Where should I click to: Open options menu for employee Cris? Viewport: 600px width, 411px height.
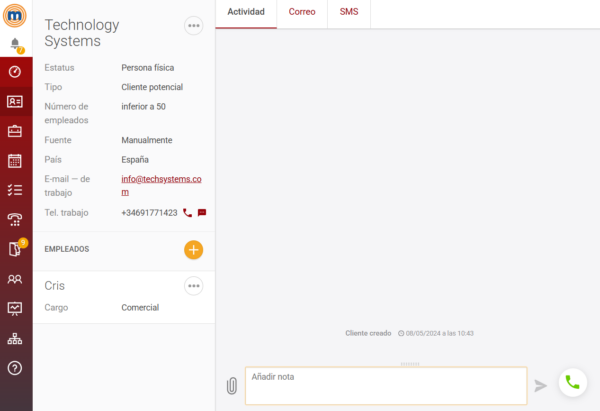(194, 286)
